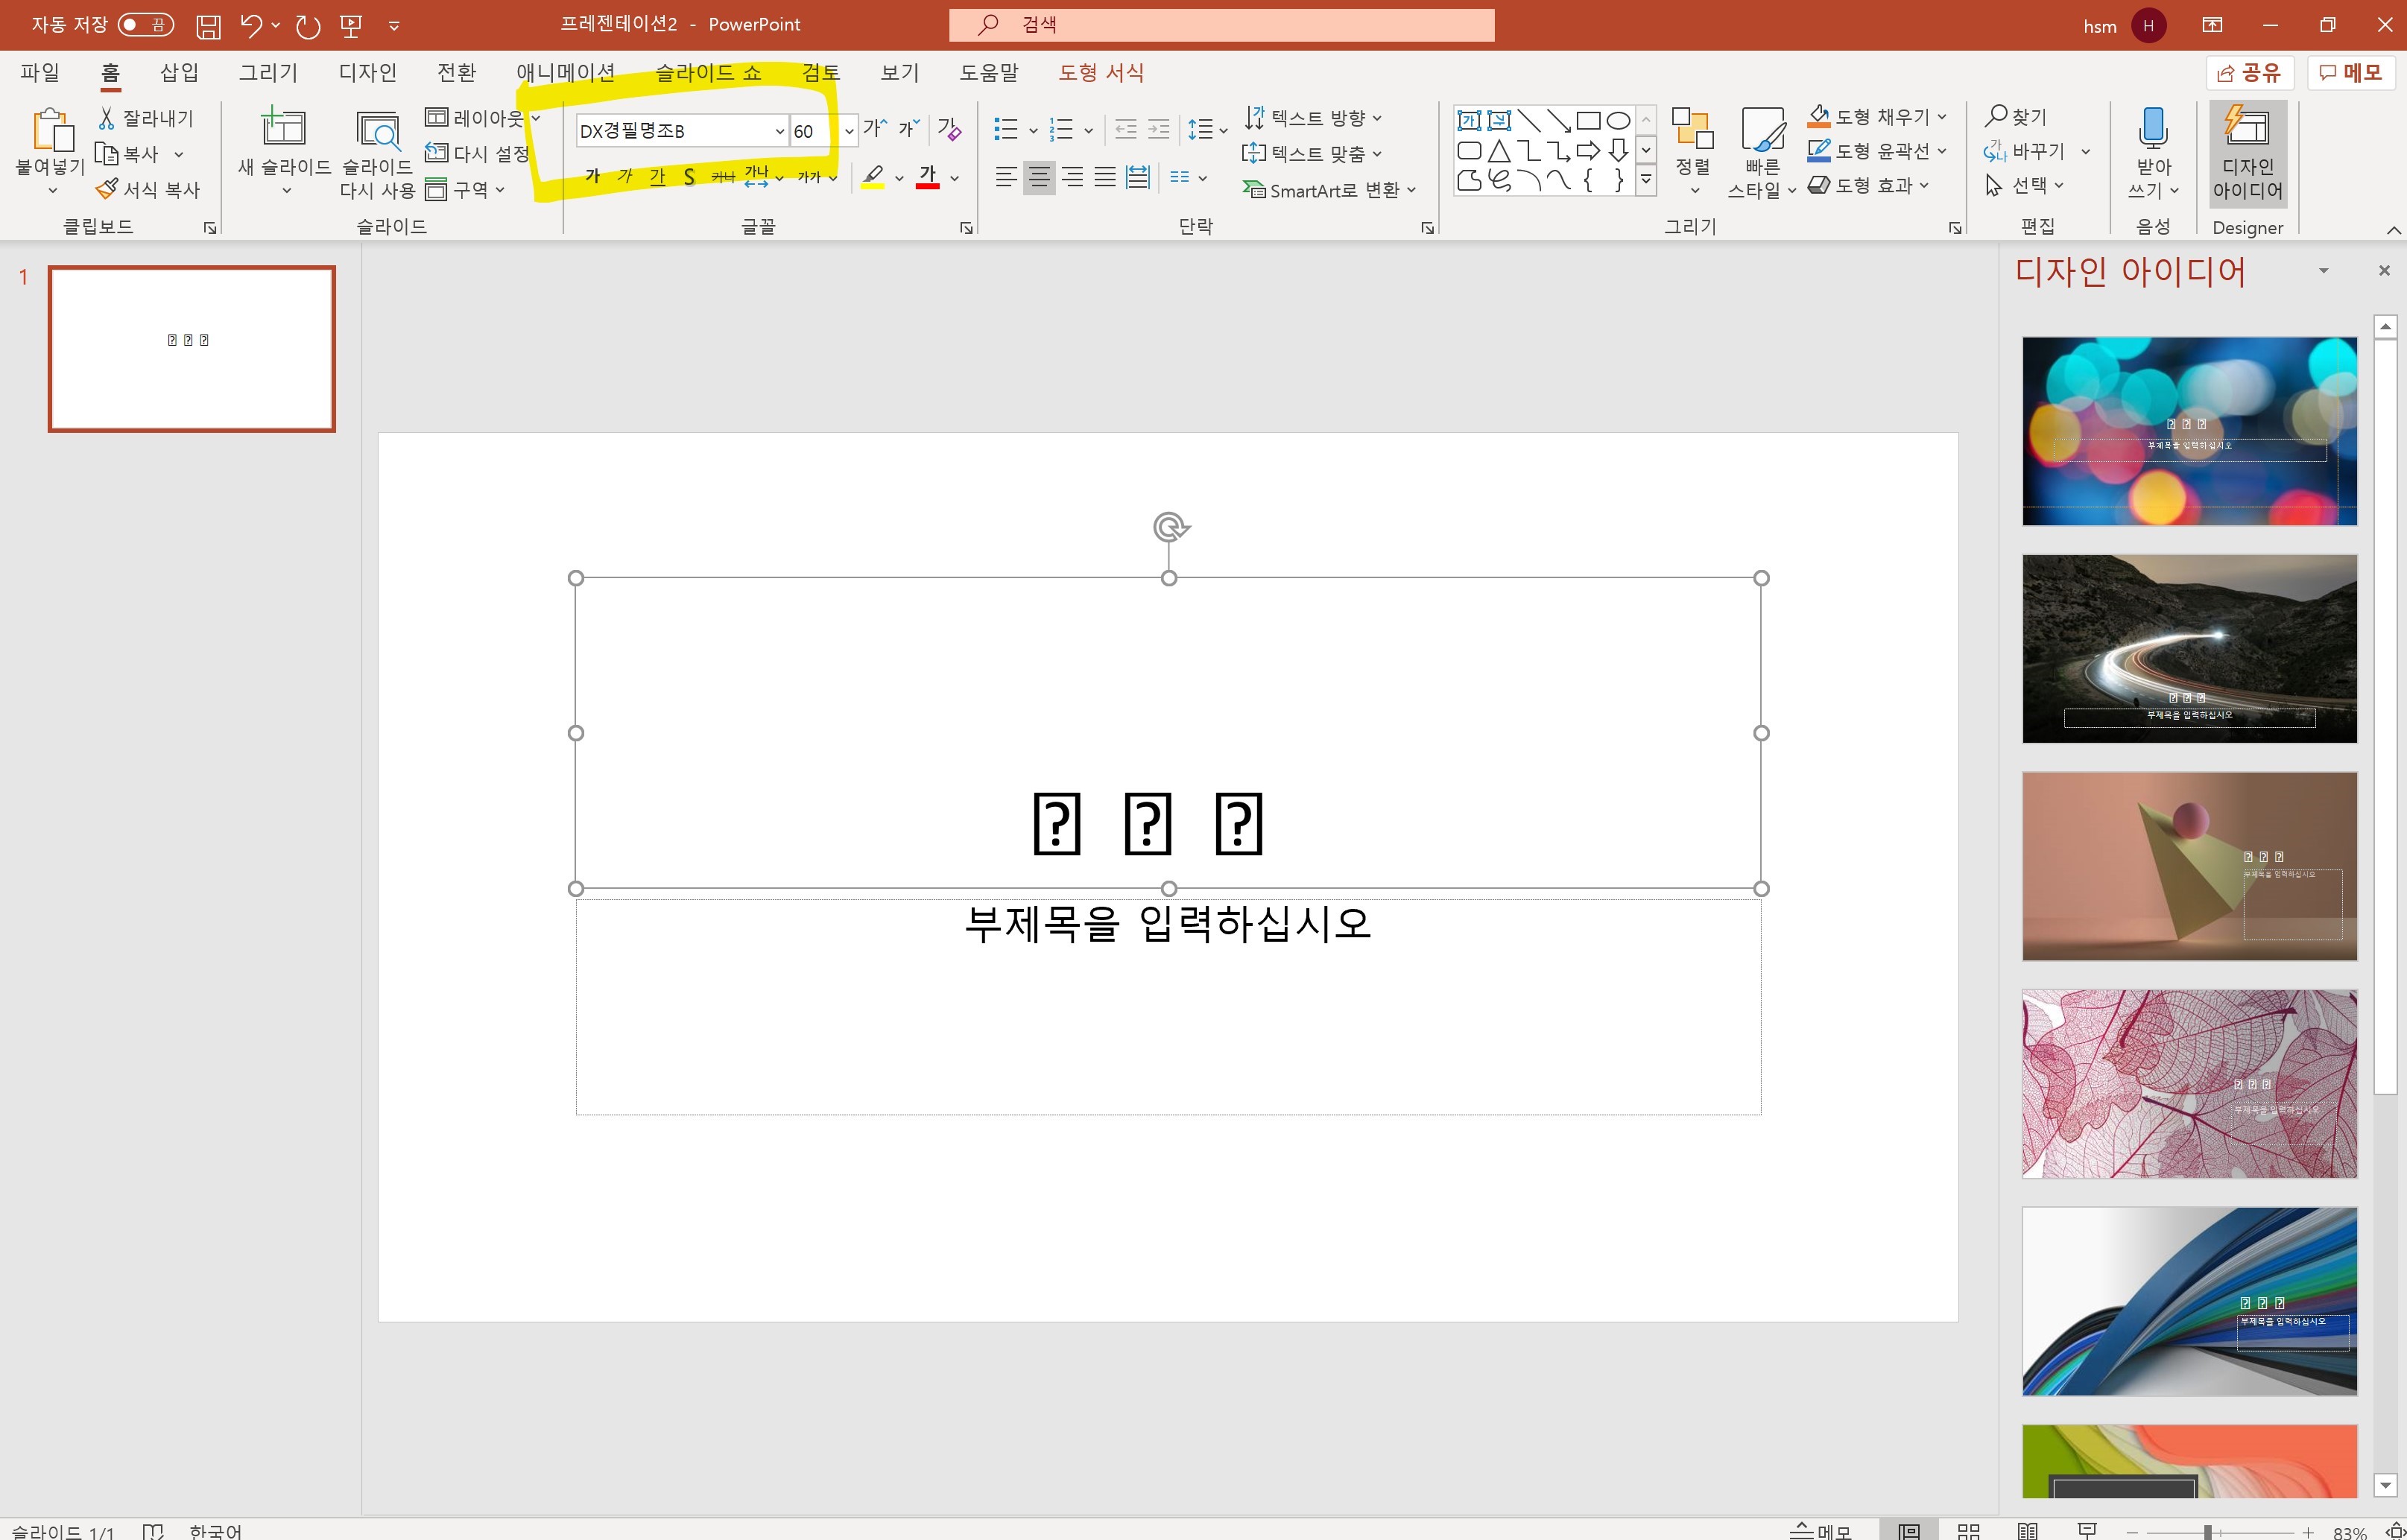Switch to 전환 (Transitions) tab
The image size is (2407, 1540).
point(457,72)
